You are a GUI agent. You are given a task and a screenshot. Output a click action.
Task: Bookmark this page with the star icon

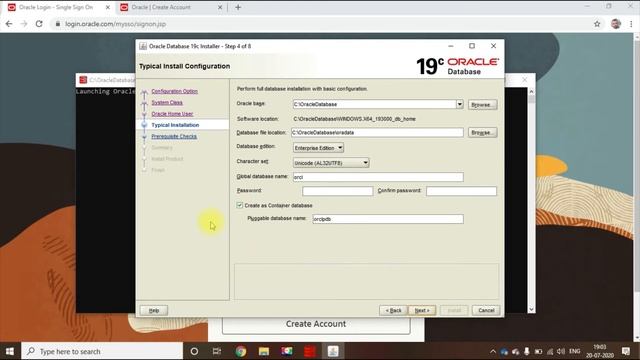coord(597,24)
